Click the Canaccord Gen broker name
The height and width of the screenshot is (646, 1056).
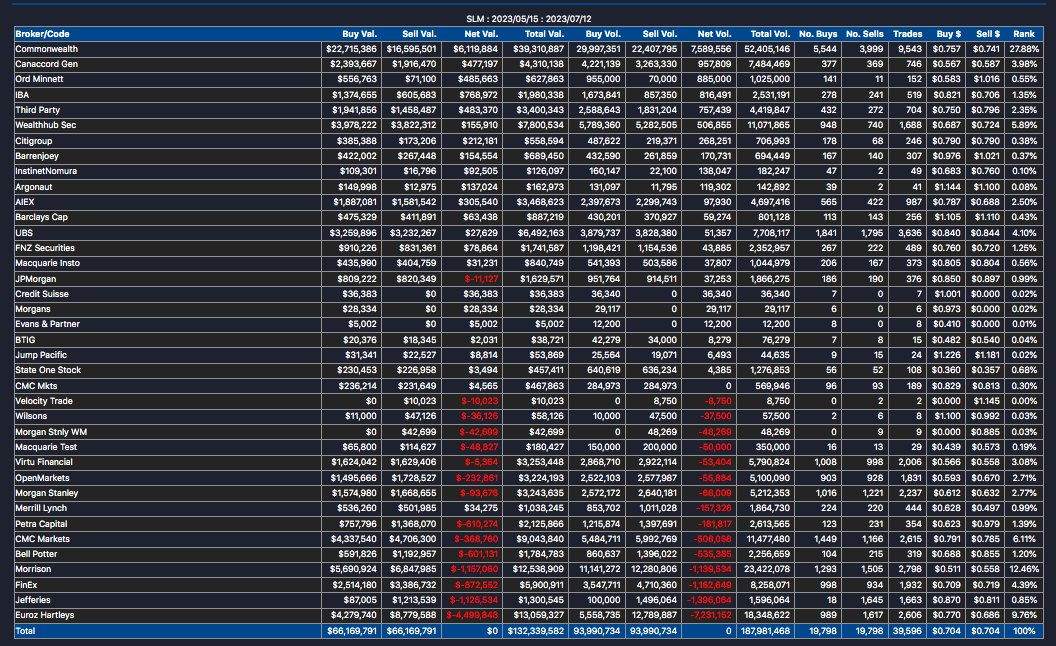click(x=46, y=64)
